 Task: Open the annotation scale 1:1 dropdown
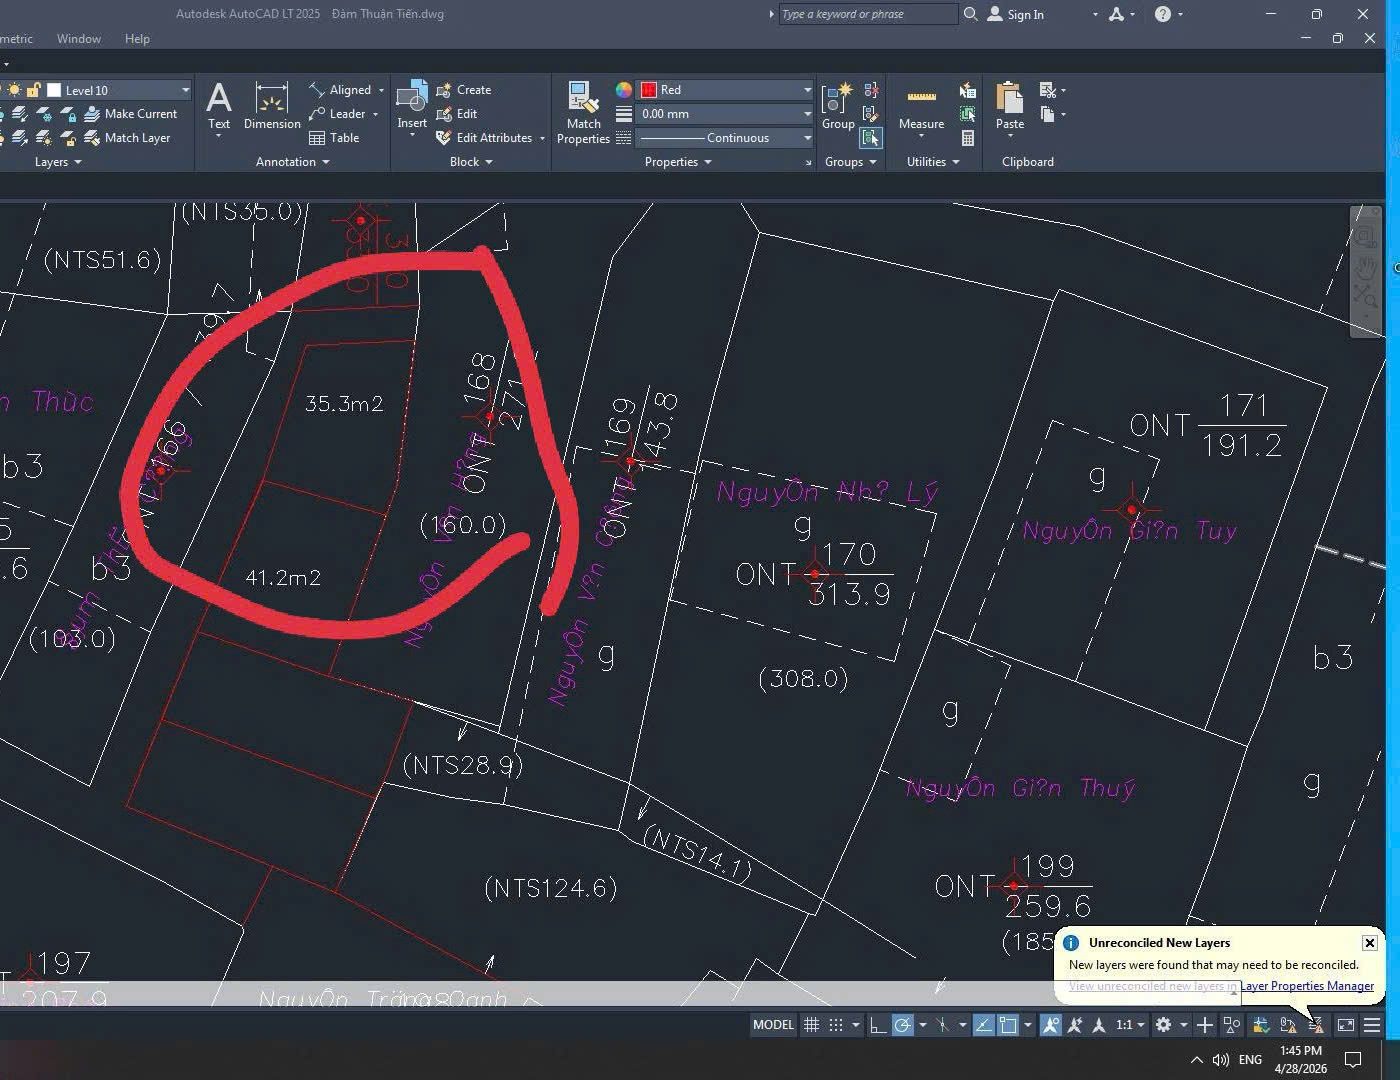click(x=1130, y=1025)
